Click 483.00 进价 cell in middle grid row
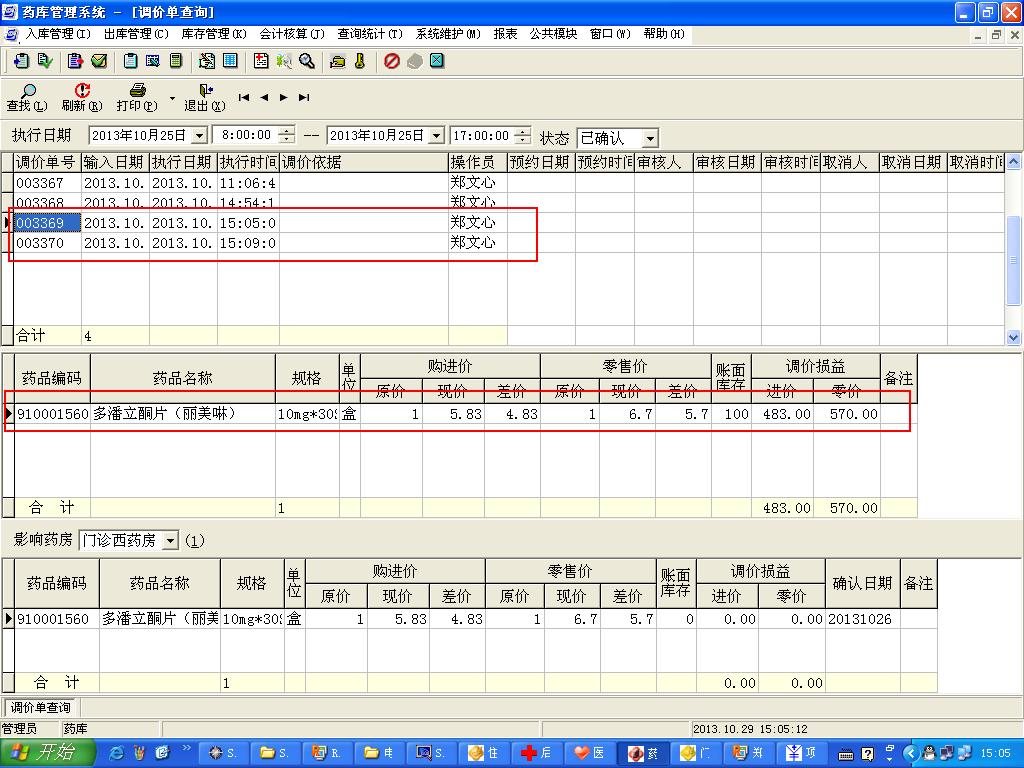The height and width of the screenshot is (768, 1024). (782, 414)
